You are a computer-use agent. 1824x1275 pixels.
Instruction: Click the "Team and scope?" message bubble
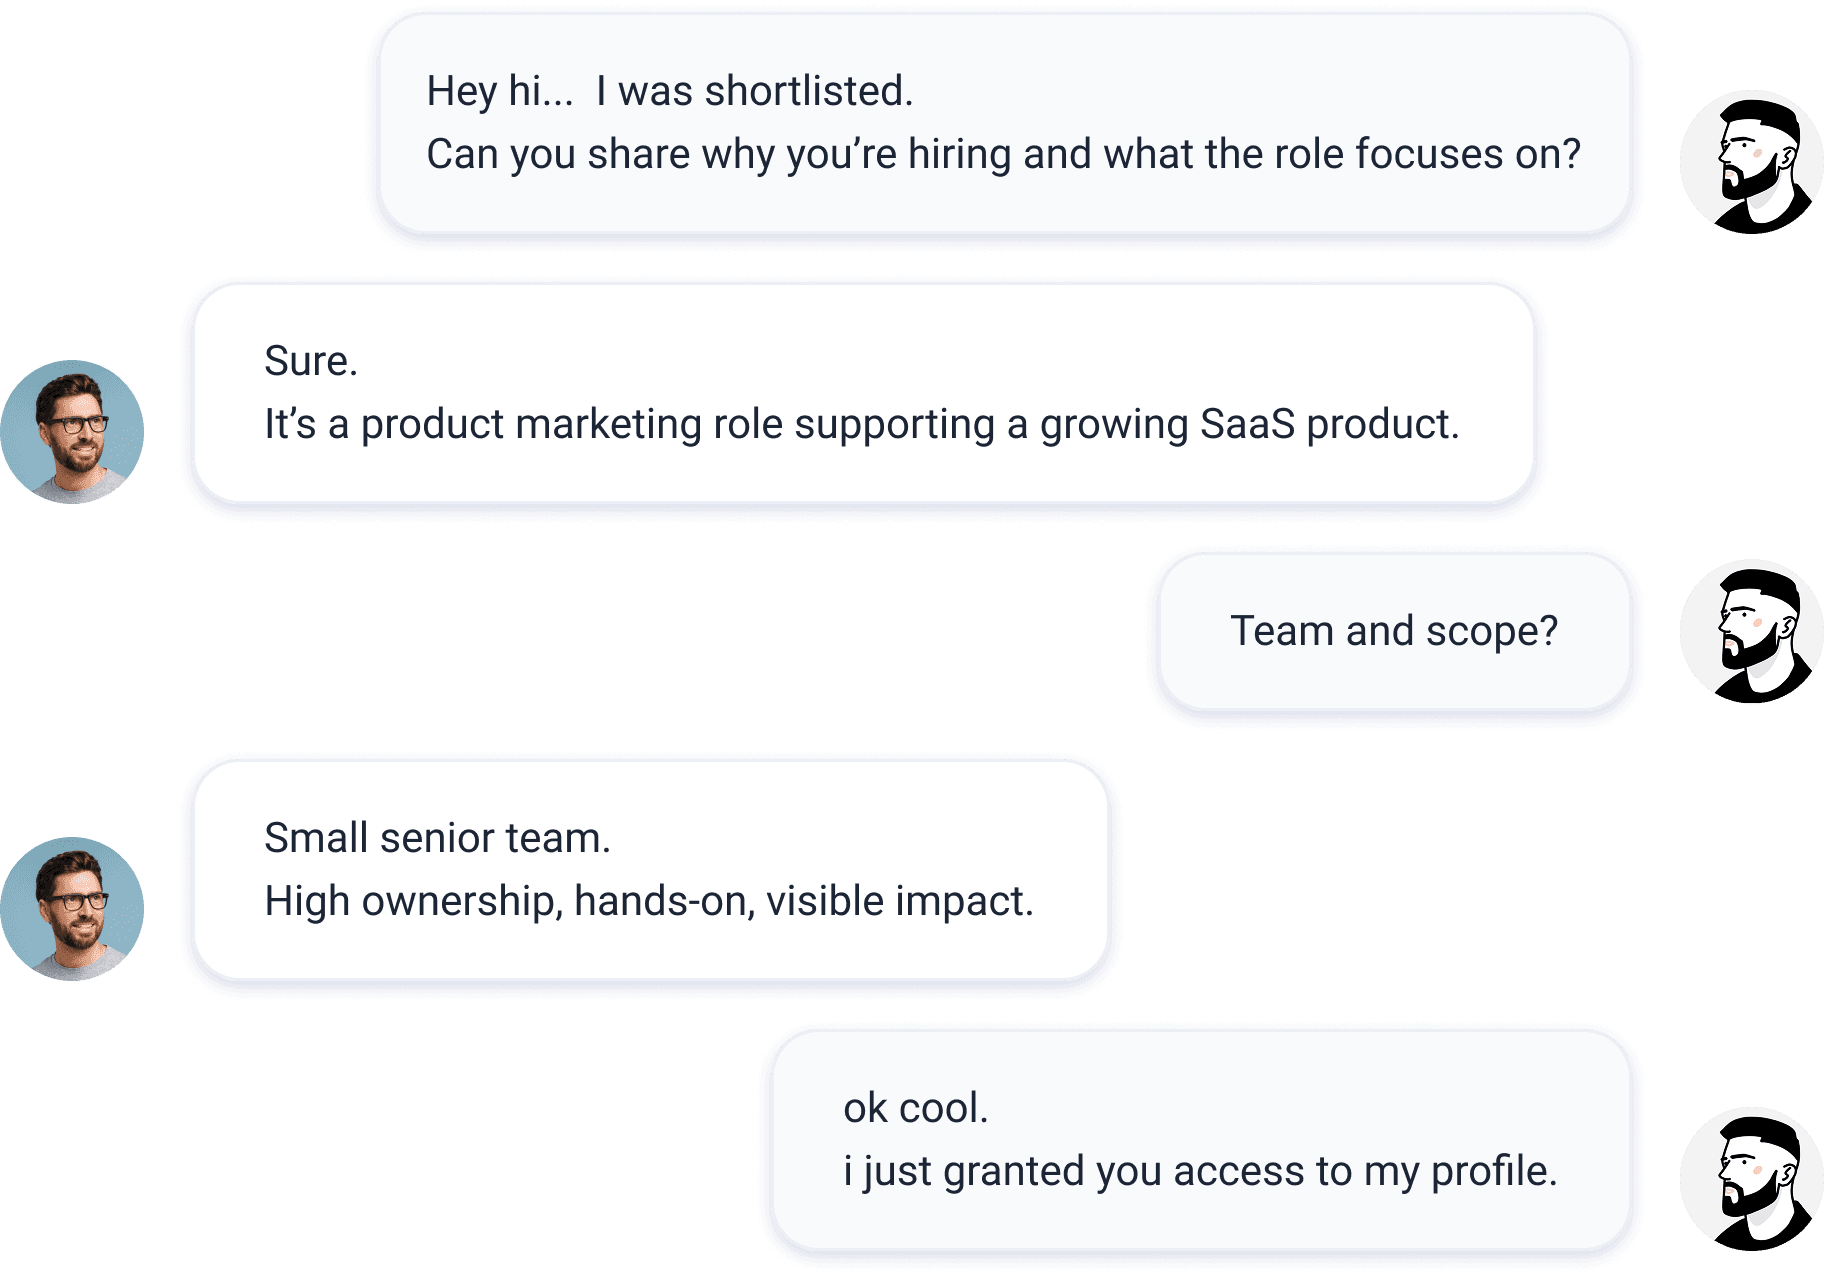pos(1394,632)
